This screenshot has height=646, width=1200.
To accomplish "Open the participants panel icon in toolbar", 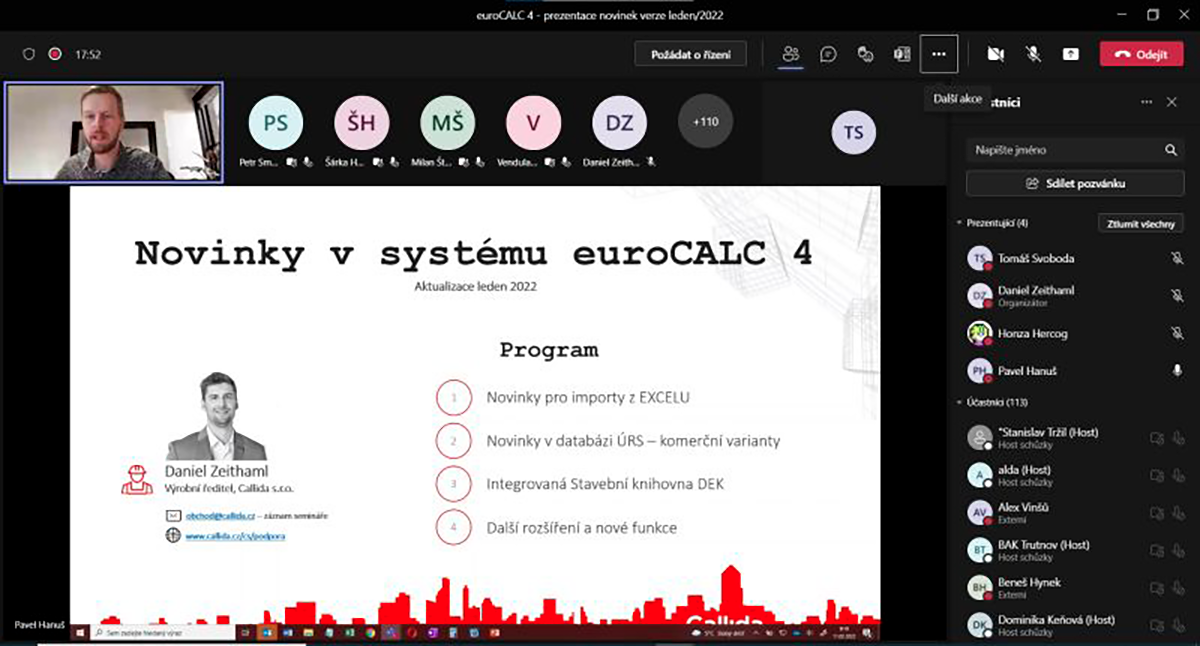I will pyautogui.click(x=791, y=54).
